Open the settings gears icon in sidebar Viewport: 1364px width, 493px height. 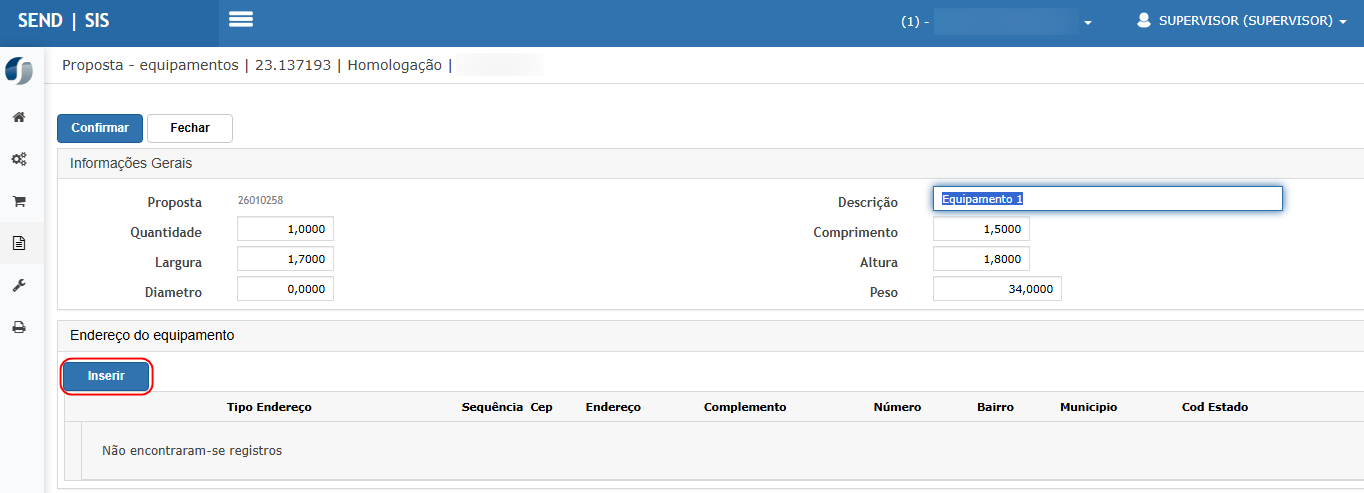click(19, 159)
